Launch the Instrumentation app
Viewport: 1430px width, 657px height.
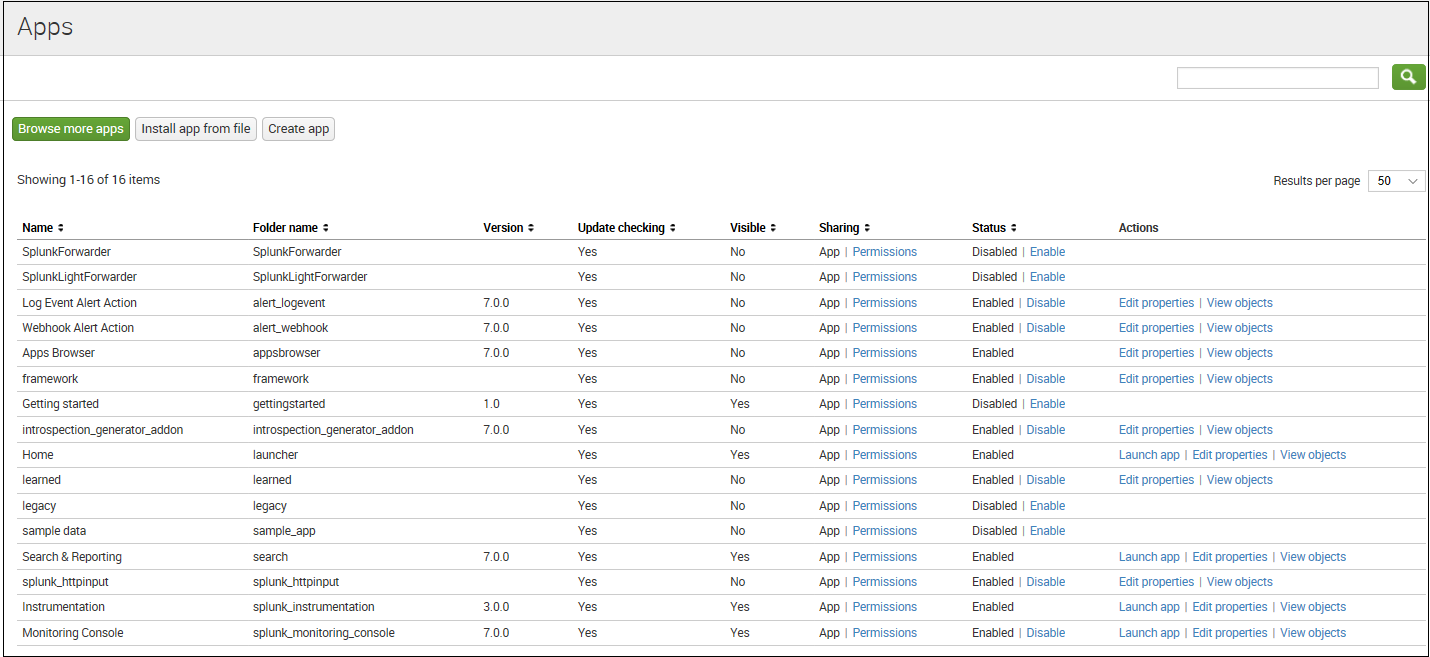point(1149,607)
